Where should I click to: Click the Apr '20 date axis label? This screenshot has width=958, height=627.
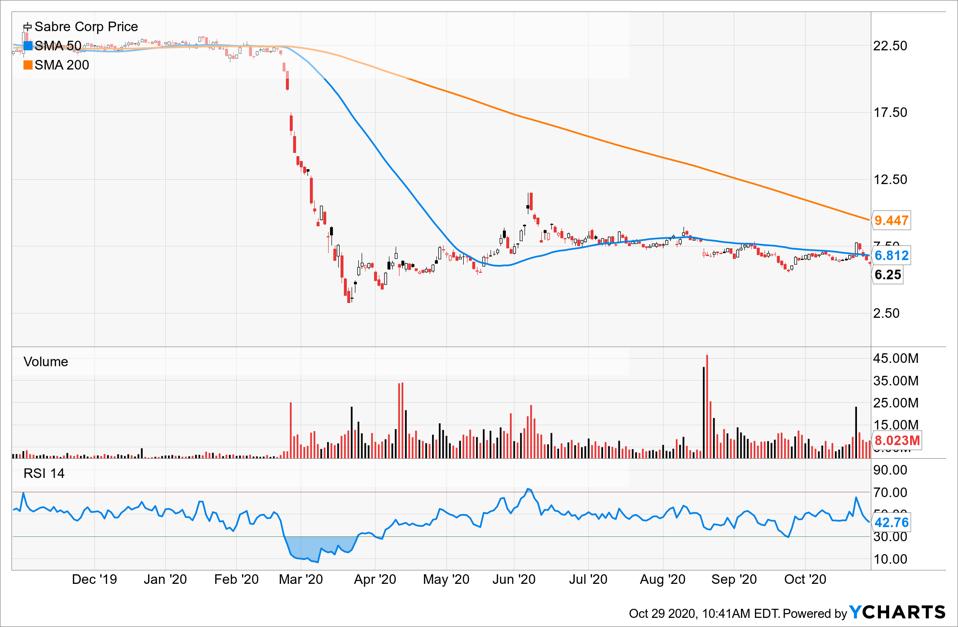click(x=375, y=579)
